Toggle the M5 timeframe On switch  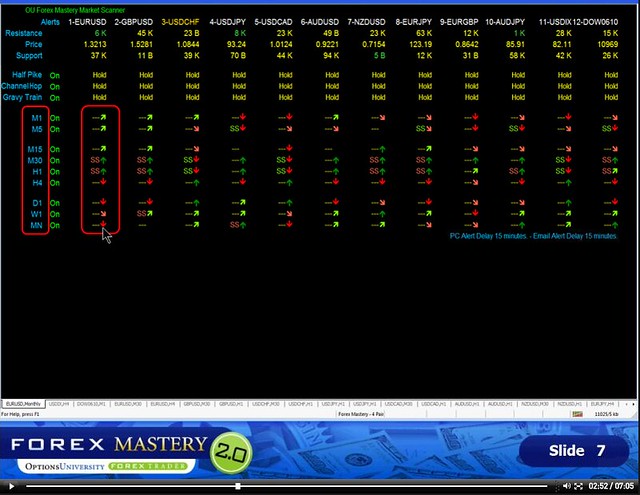coord(55,129)
